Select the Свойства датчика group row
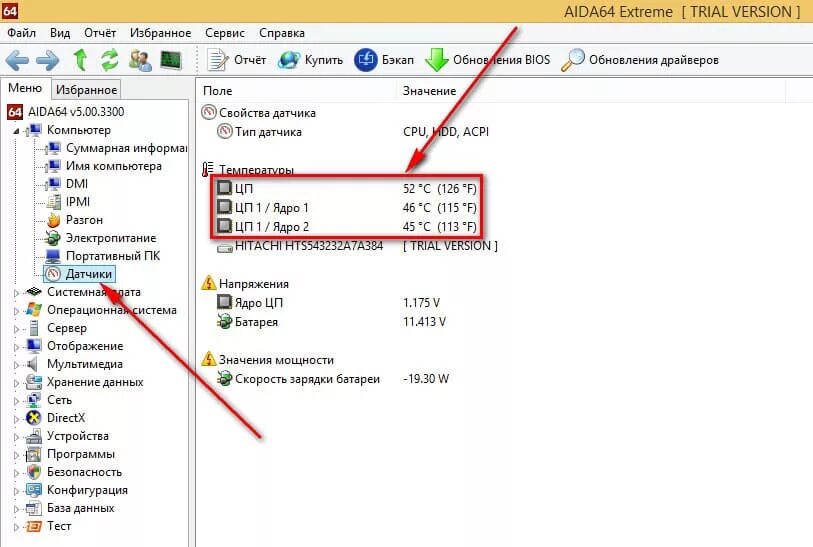The height and width of the screenshot is (547, 813). (259, 113)
